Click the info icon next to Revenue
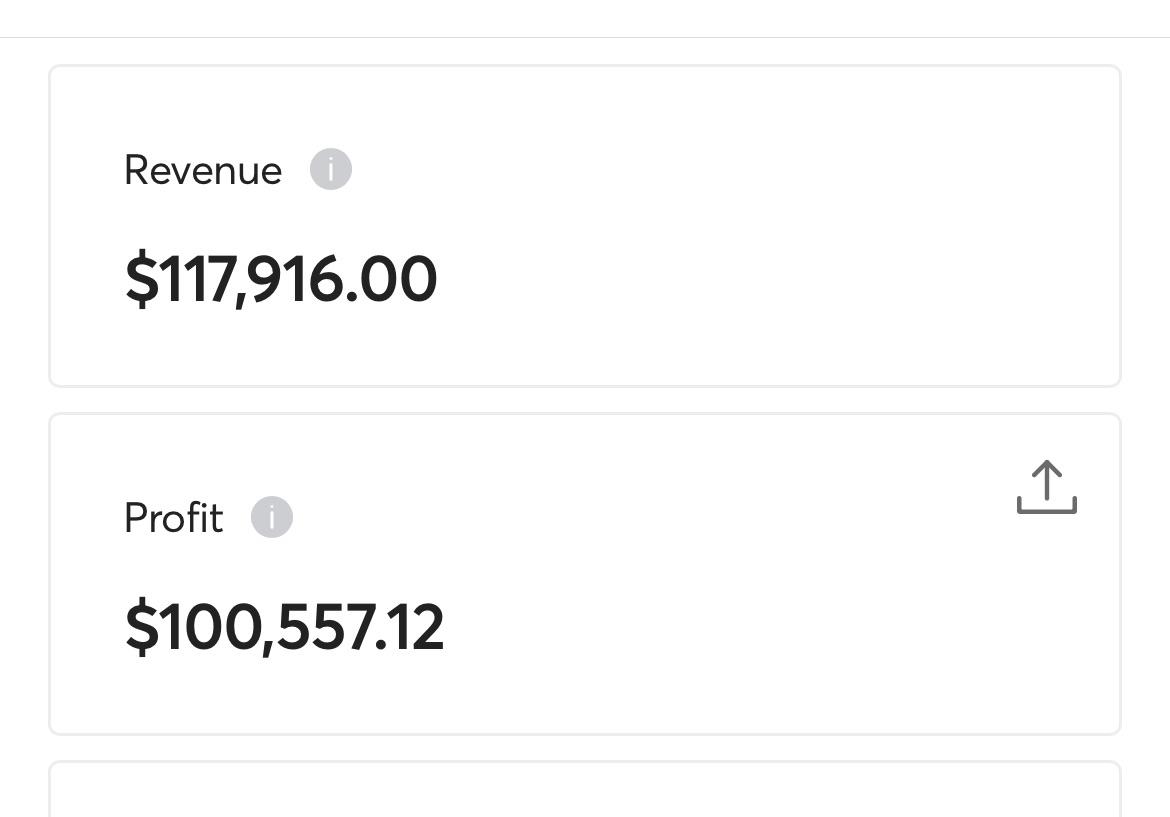The height and width of the screenshot is (817, 1170). [x=331, y=169]
